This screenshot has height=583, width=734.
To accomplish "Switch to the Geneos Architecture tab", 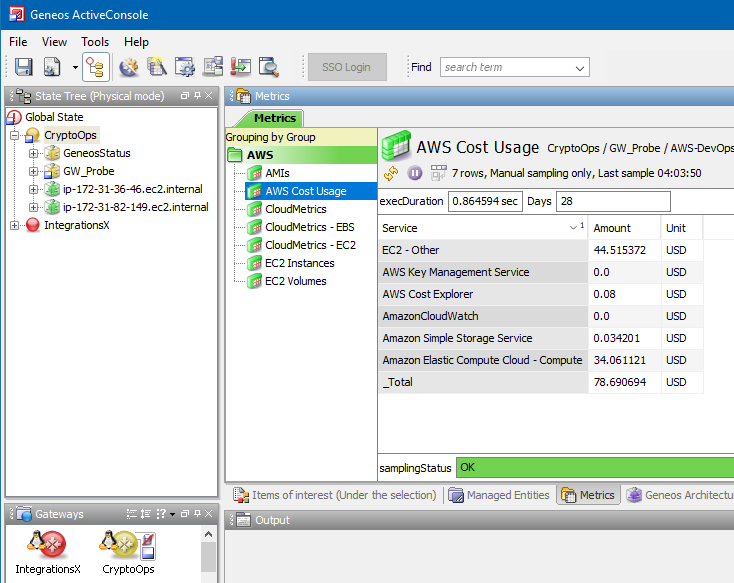I will (680, 495).
